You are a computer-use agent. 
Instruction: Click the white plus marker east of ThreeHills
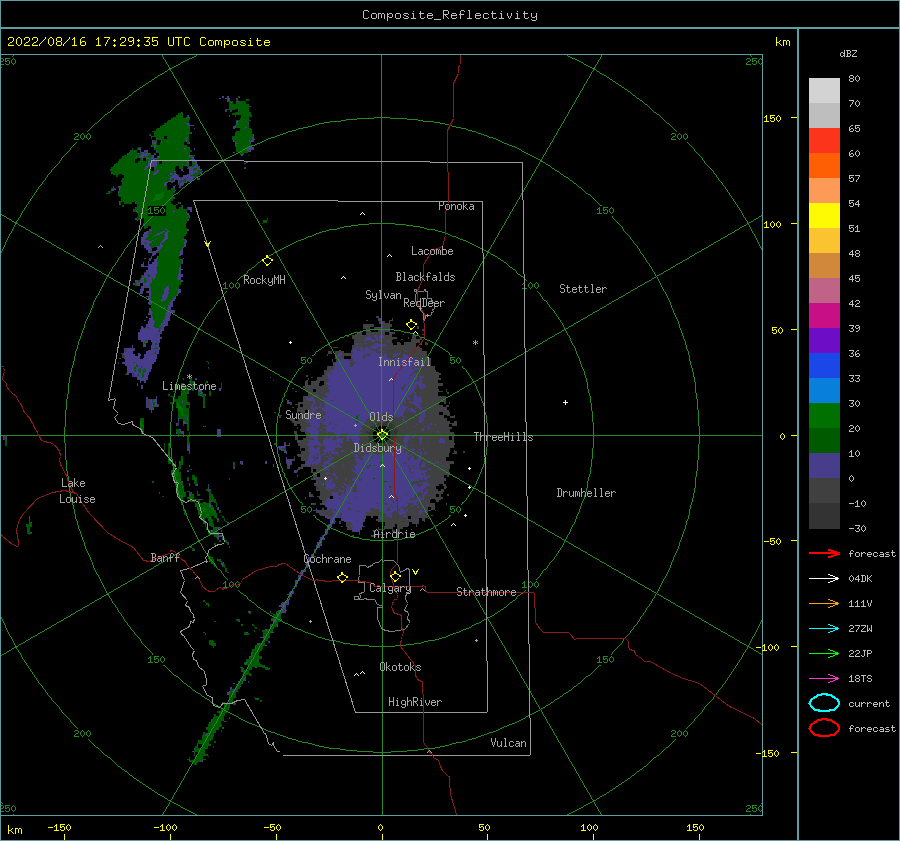click(x=565, y=402)
